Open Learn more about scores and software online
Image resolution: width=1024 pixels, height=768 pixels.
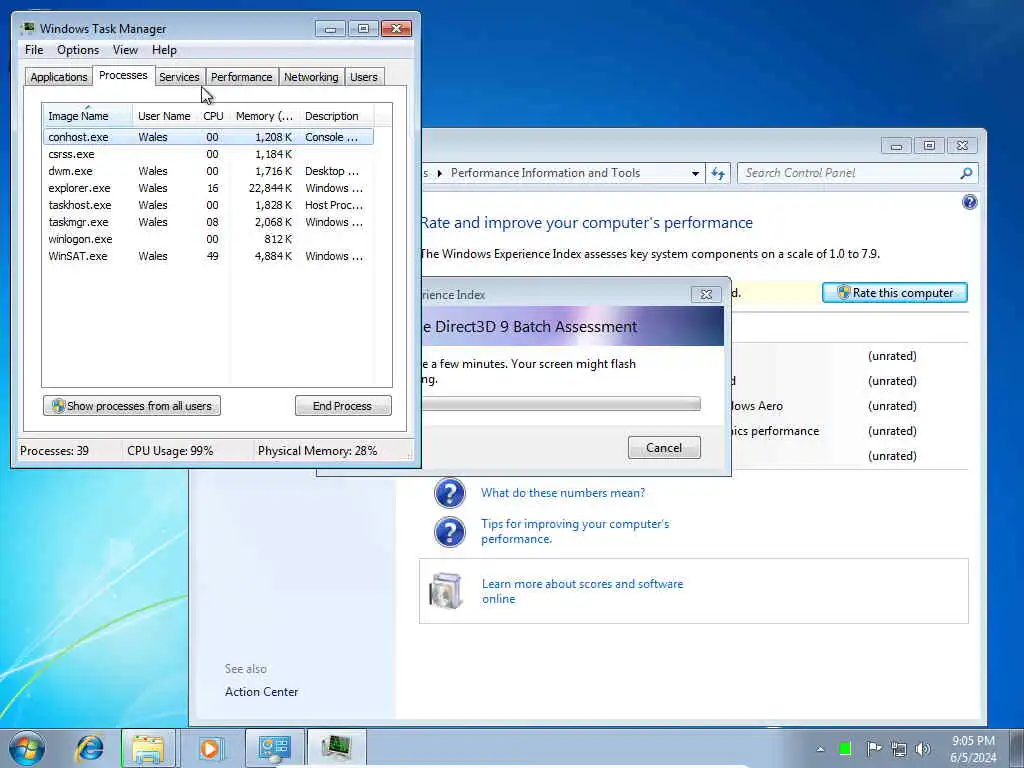click(x=582, y=592)
